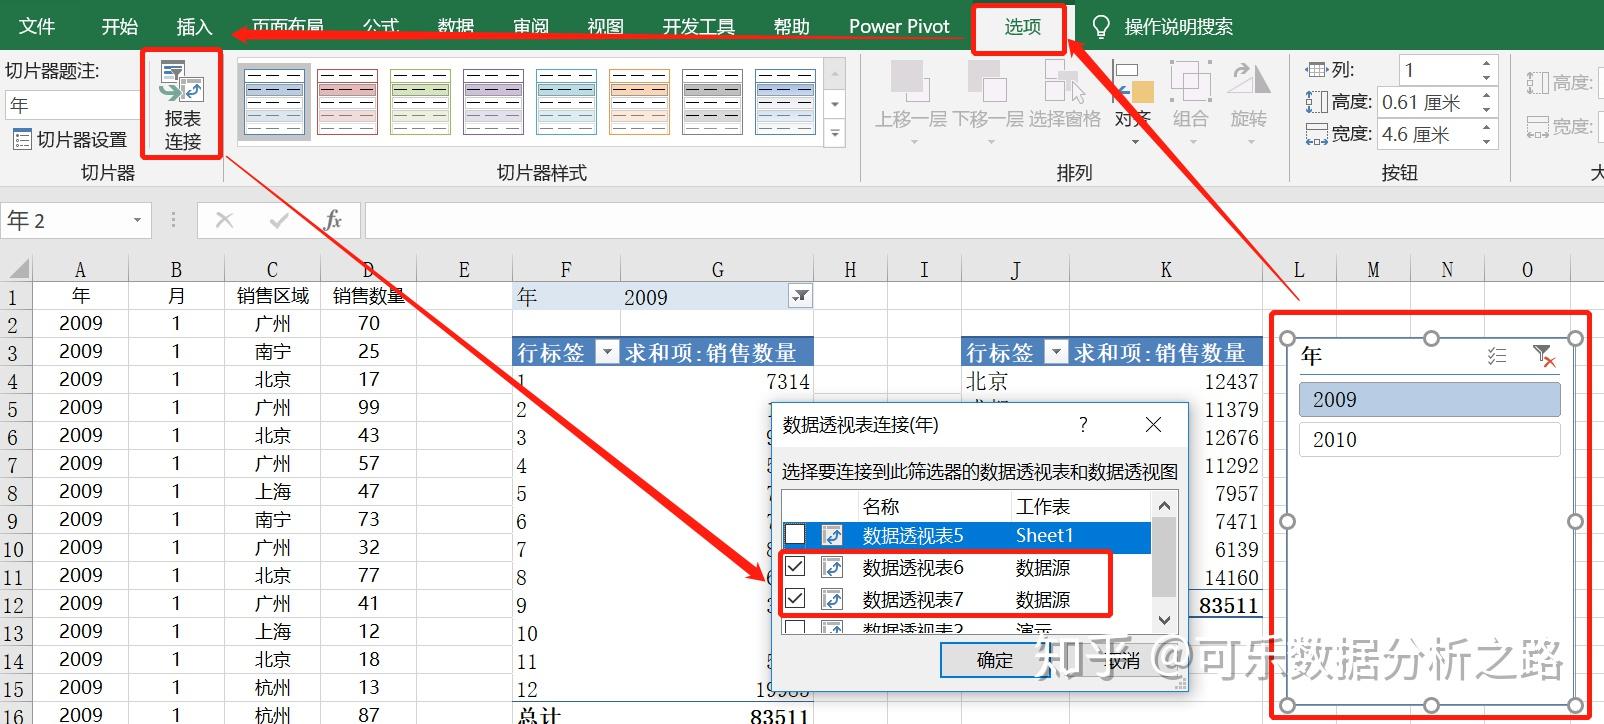Select the 选项 tab
This screenshot has height=724, width=1604.
[1022, 26]
